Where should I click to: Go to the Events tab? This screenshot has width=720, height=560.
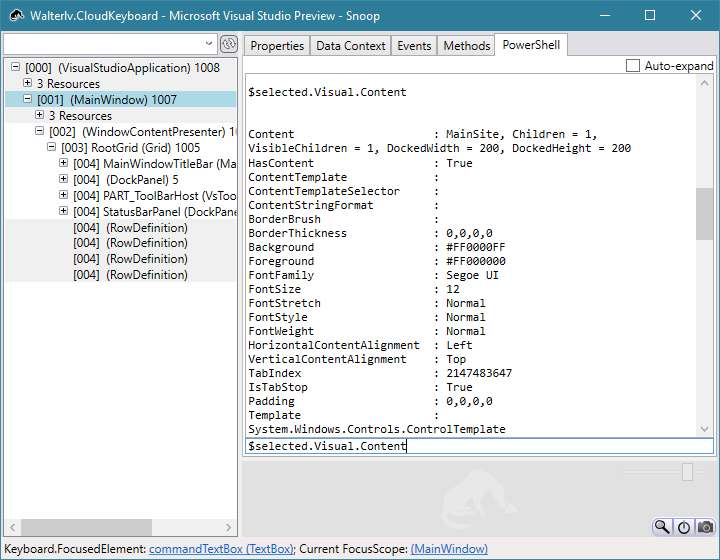click(414, 46)
